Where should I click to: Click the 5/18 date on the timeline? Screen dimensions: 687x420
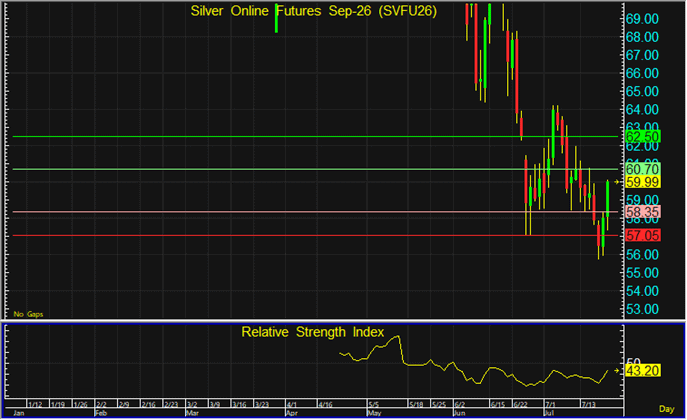(x=416, y=404)
